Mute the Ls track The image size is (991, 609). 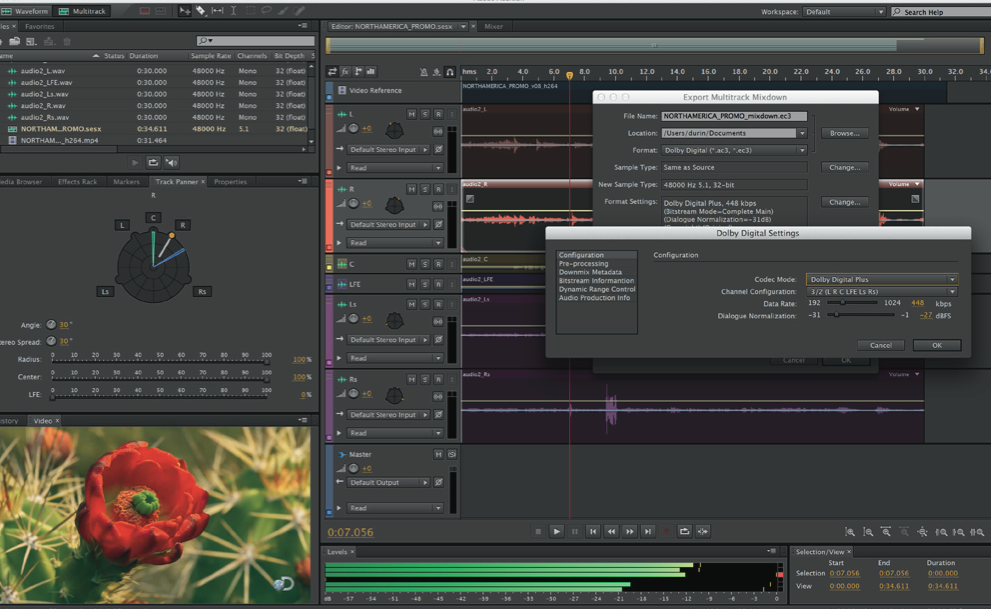coord(411,304)
